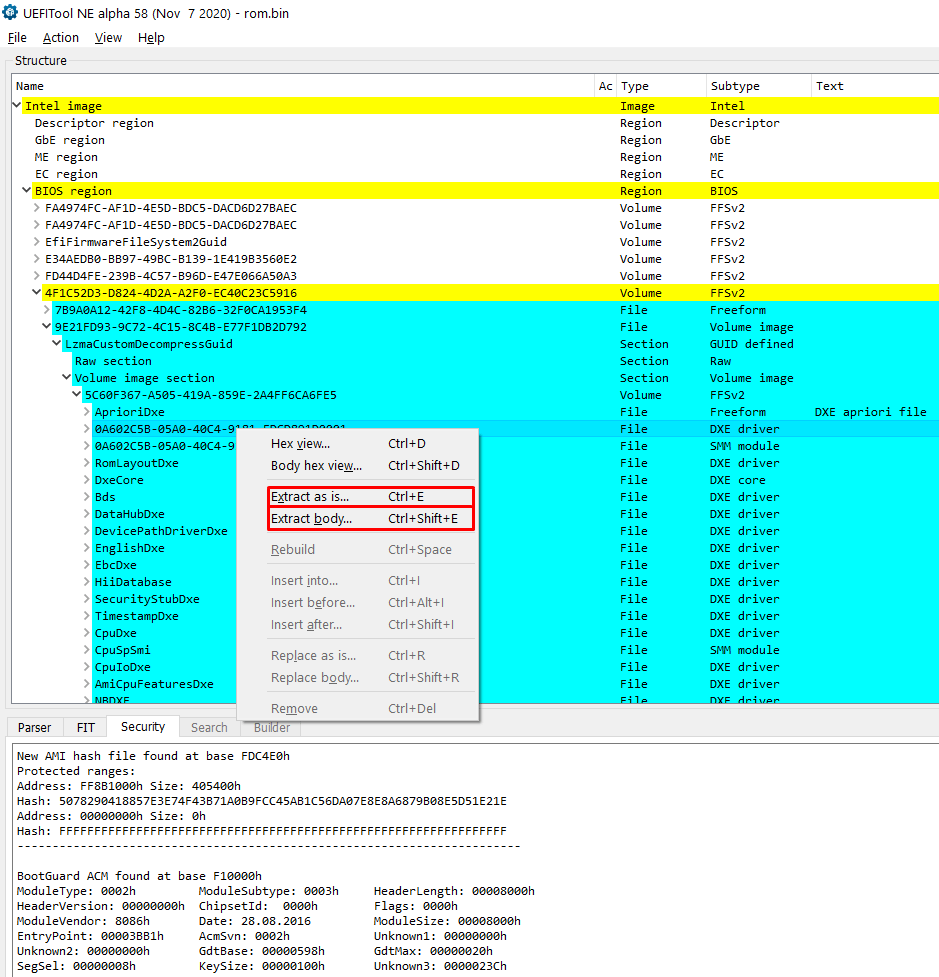939x977 pixels.
Task: Select the ME region row
Action: (x=475, y=157)
